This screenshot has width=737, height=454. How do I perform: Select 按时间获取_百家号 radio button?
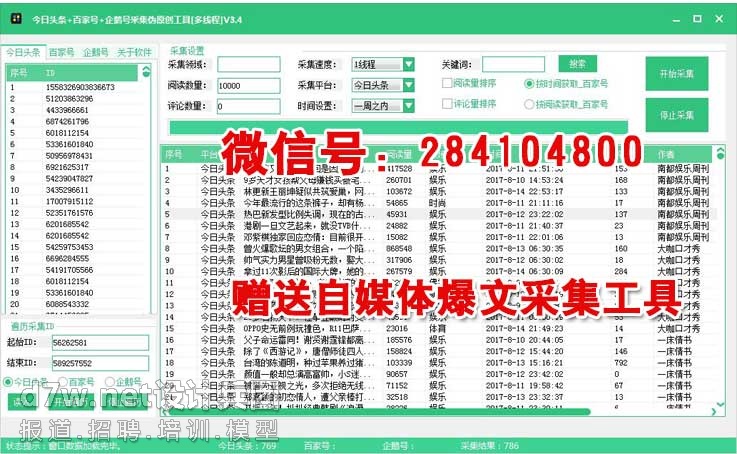529,84
